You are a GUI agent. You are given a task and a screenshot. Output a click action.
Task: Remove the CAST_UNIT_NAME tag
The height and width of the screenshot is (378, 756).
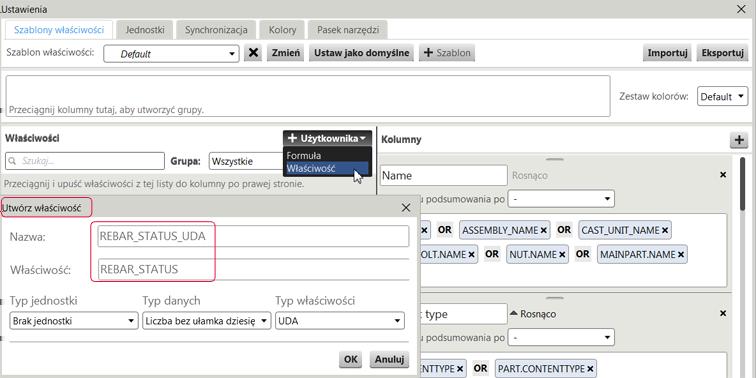pos(665,230)
